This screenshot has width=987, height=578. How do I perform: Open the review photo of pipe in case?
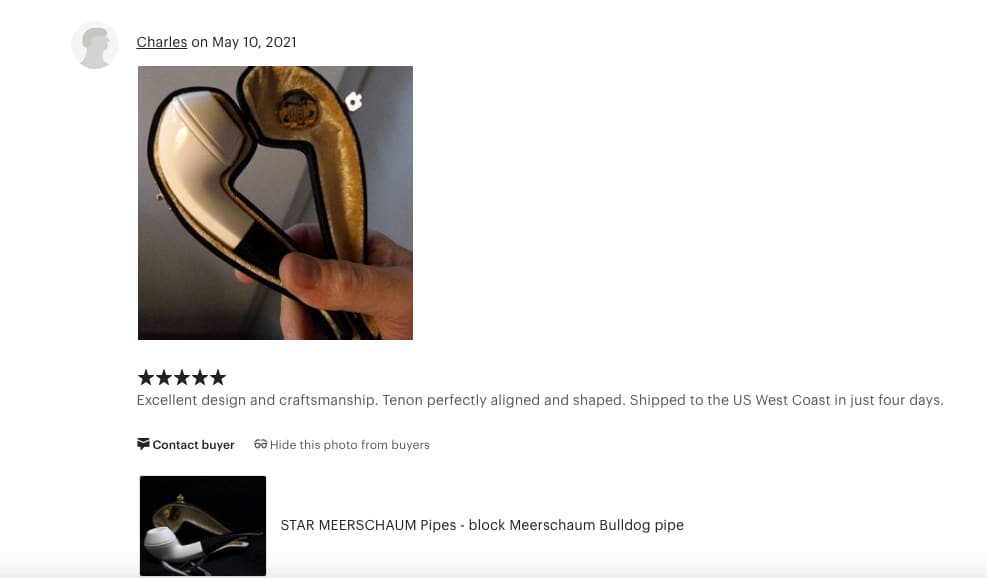(275, 203)
